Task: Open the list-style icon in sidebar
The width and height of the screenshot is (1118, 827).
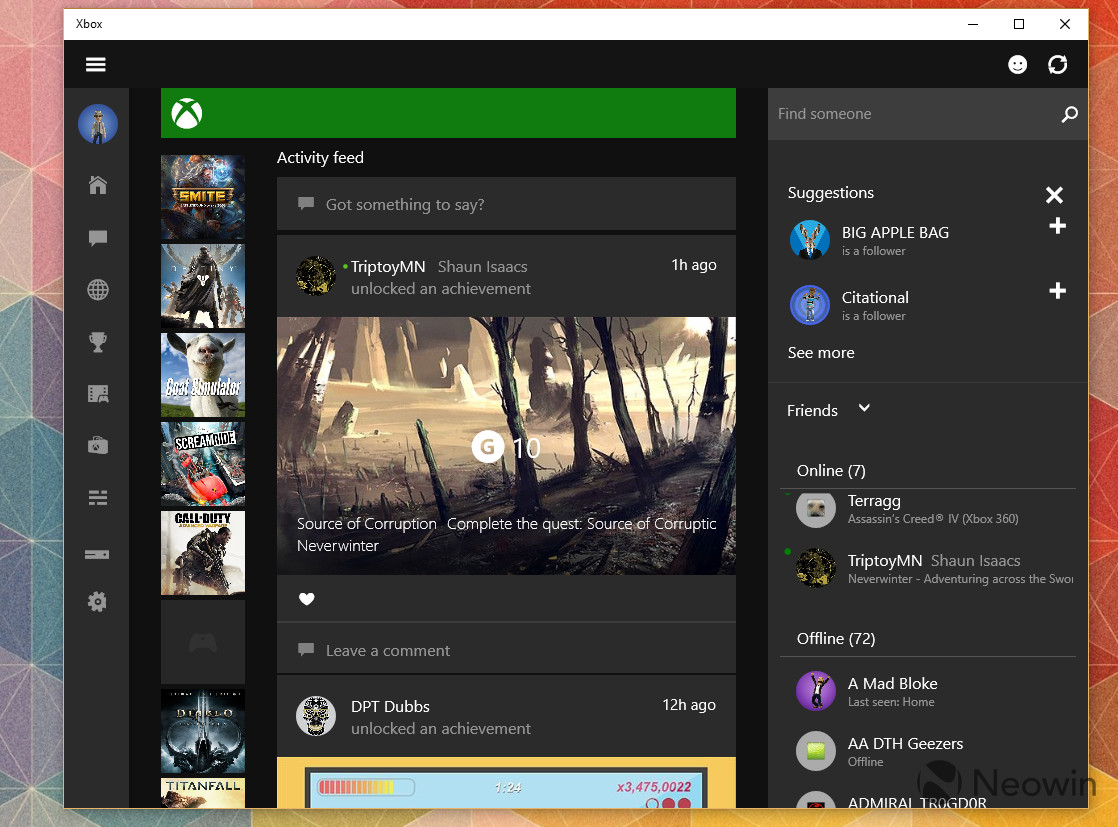Action: point(98,498)
